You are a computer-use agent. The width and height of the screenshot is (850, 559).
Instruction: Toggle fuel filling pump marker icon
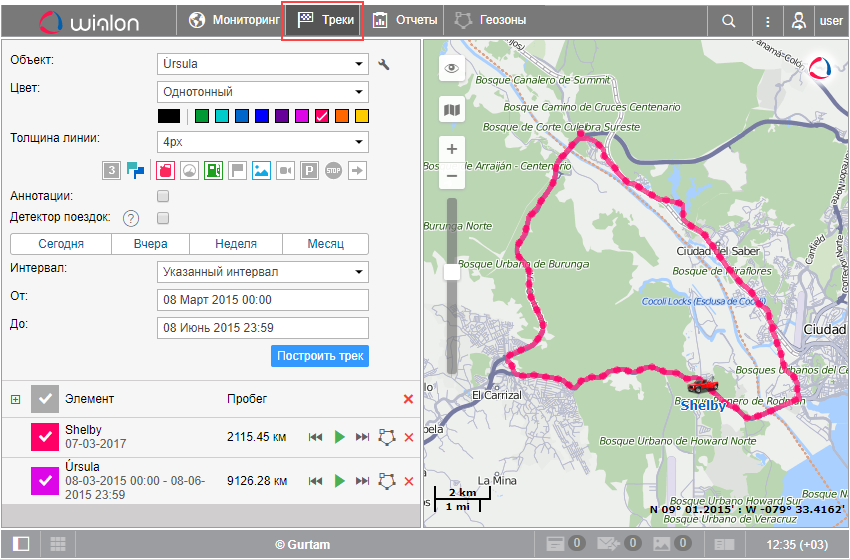[214, 171]
